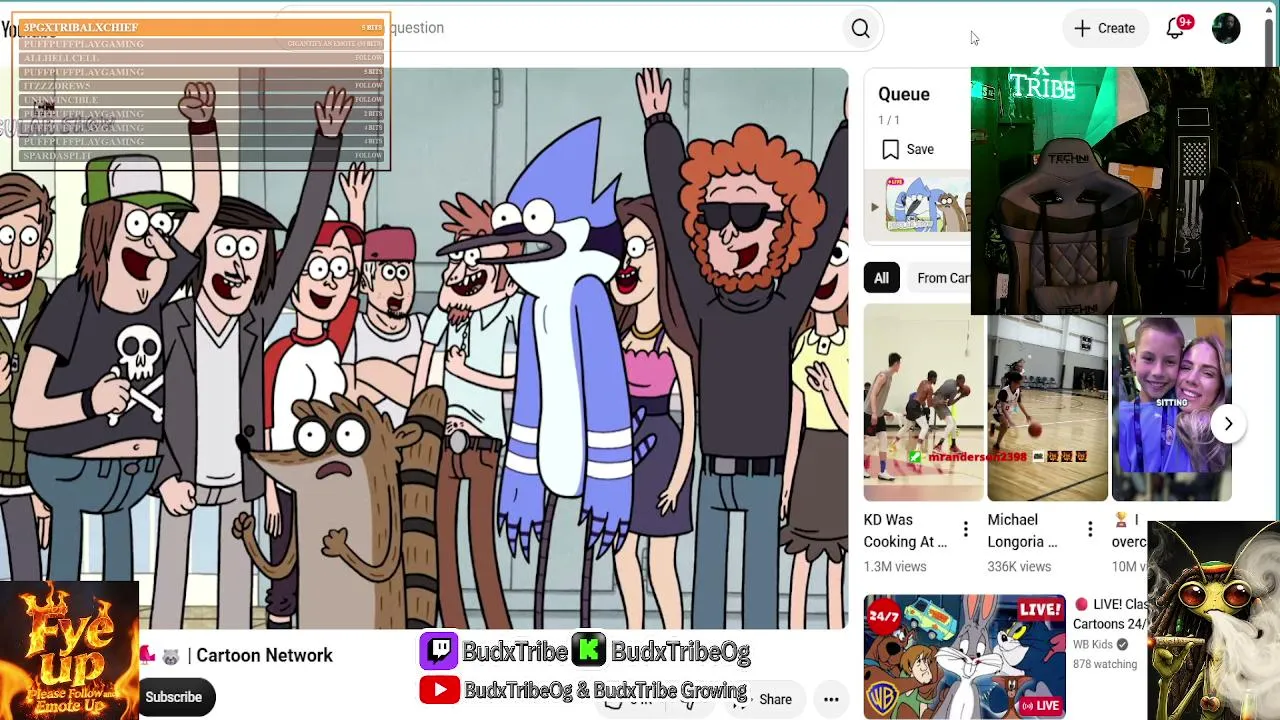Image resolution: width=1280 pixels, height=720 pixels.
Task: Open the 24/7 Looney Tunes live thumbnail
Action: [x=964, y=657]
